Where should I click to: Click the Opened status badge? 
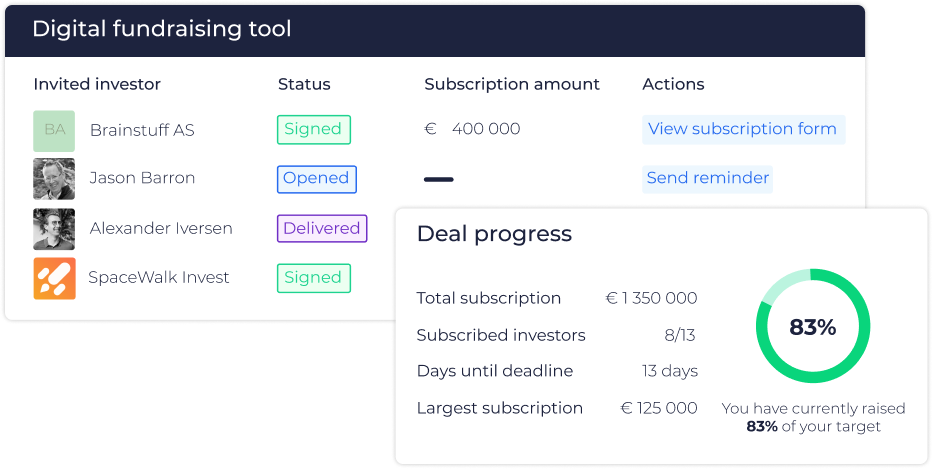(x=317, y=179)
